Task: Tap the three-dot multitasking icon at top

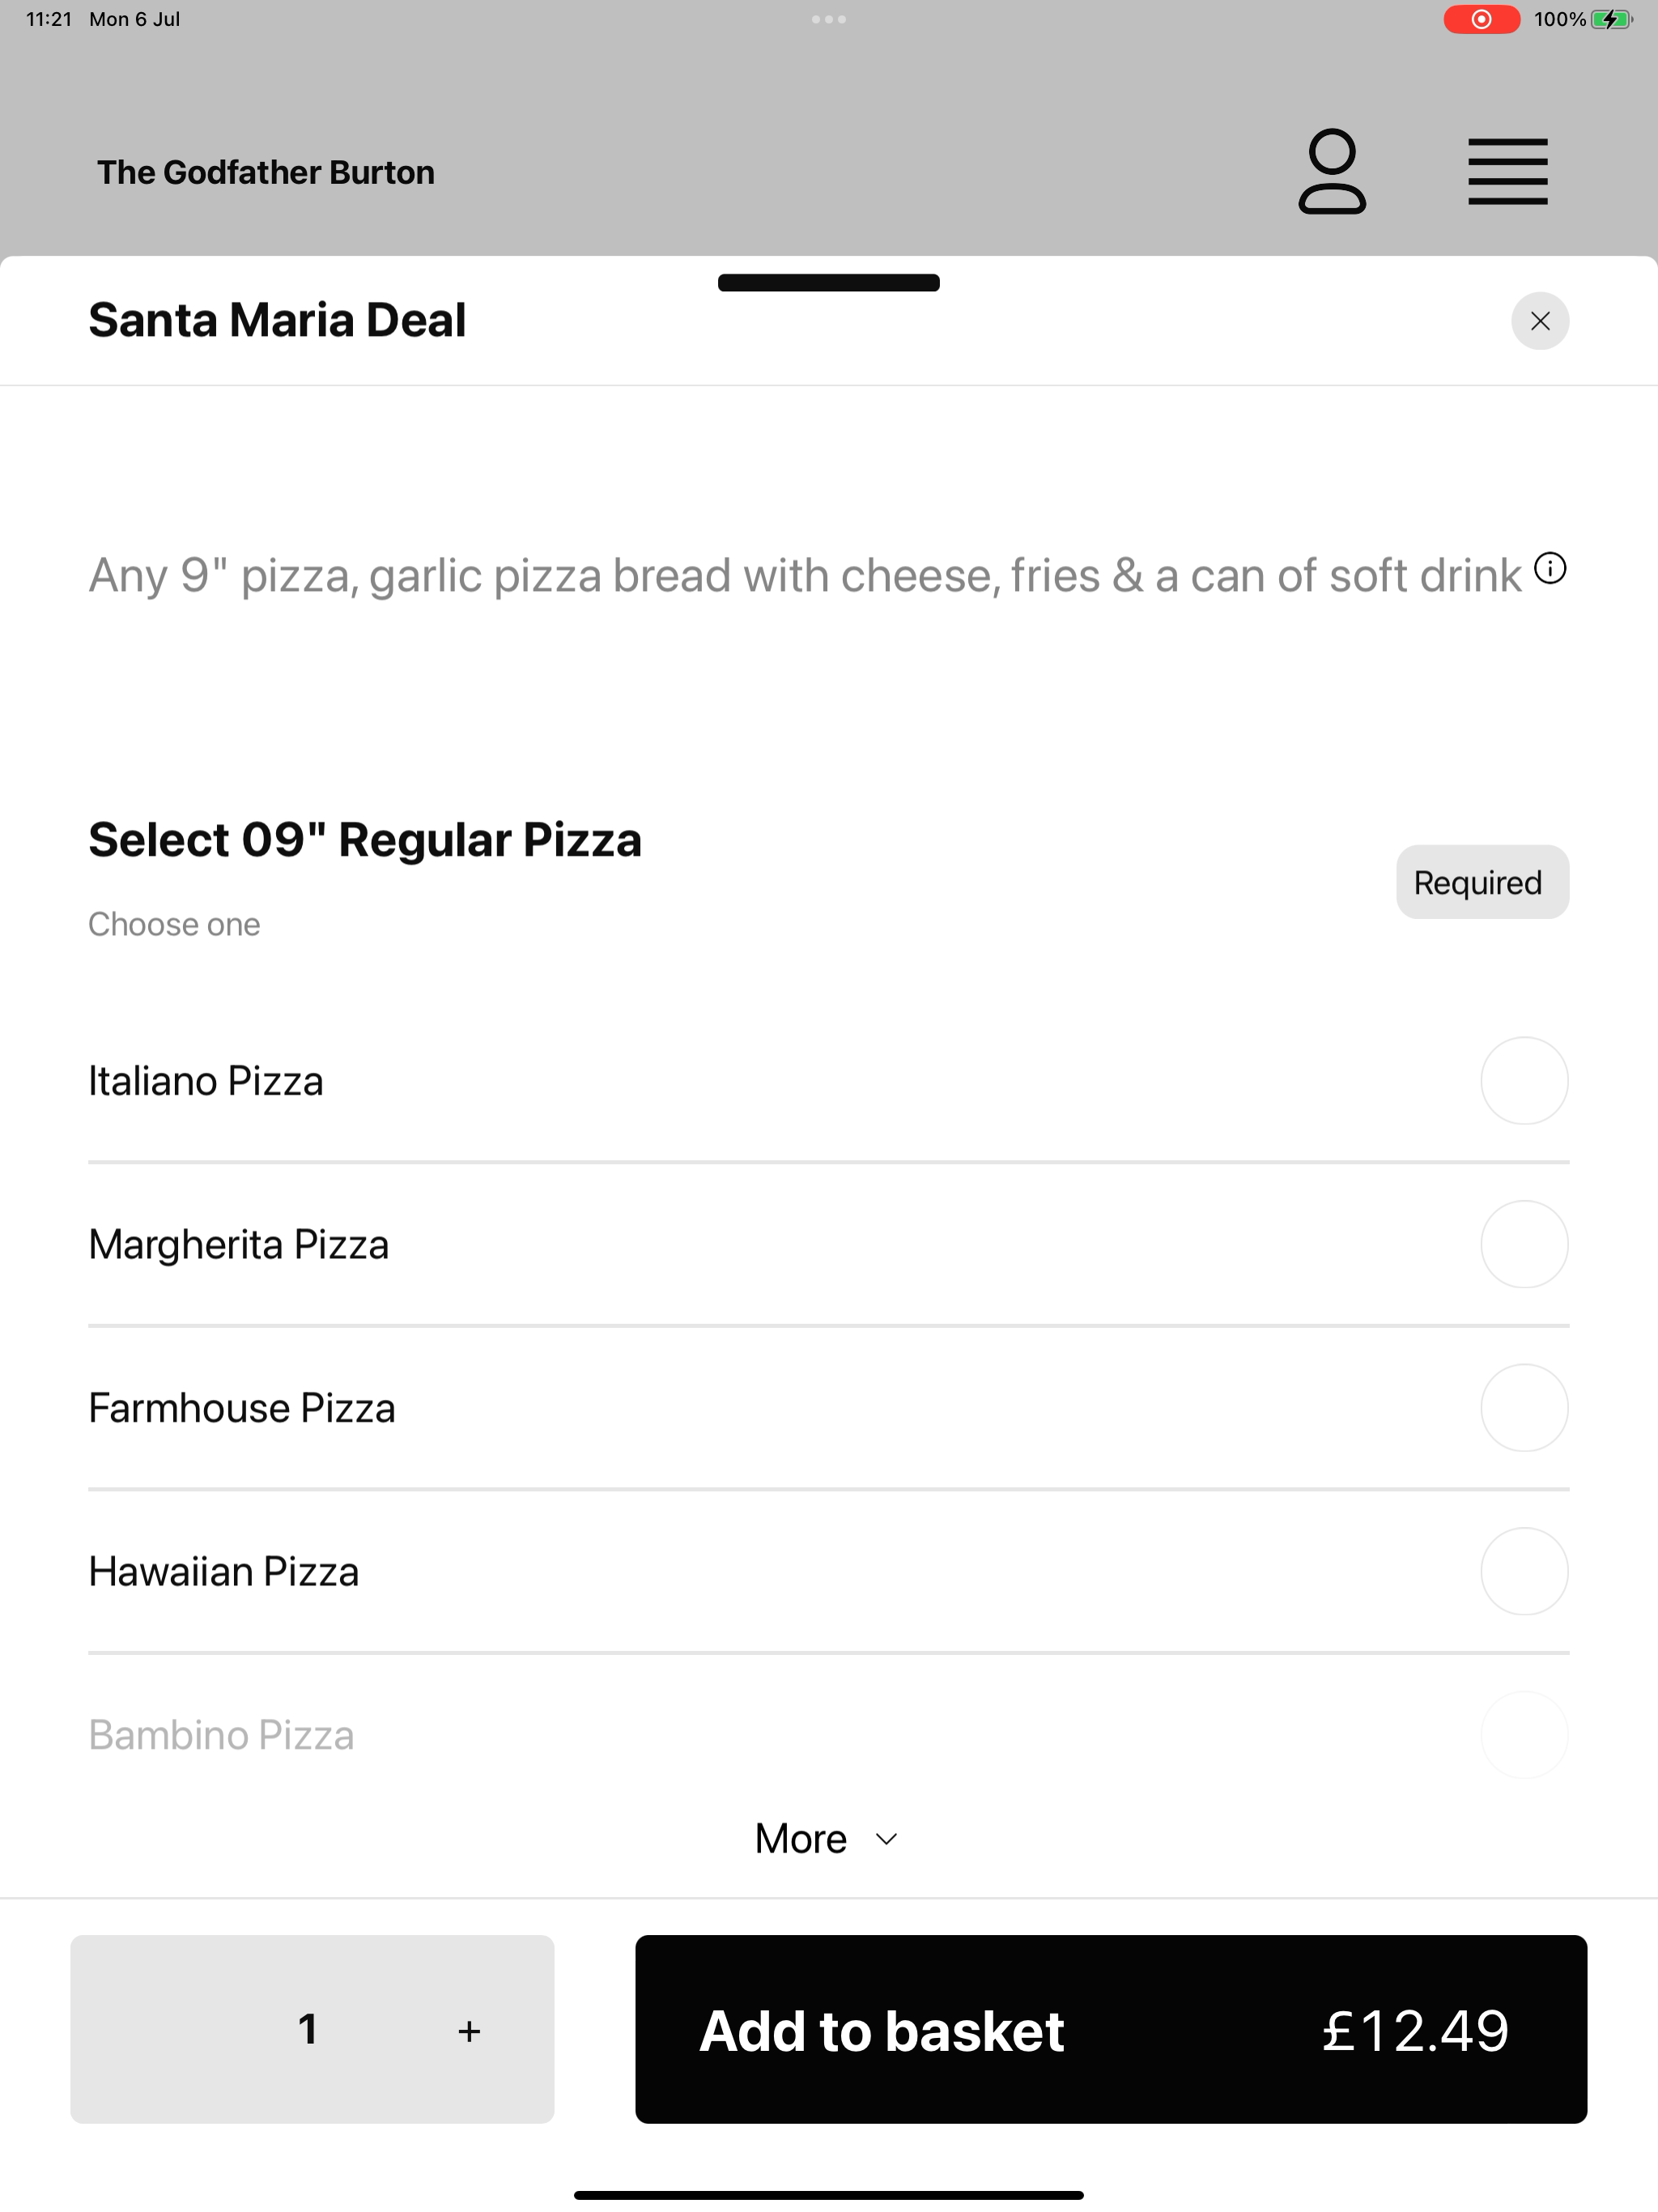Action: [x=829, y=19]
